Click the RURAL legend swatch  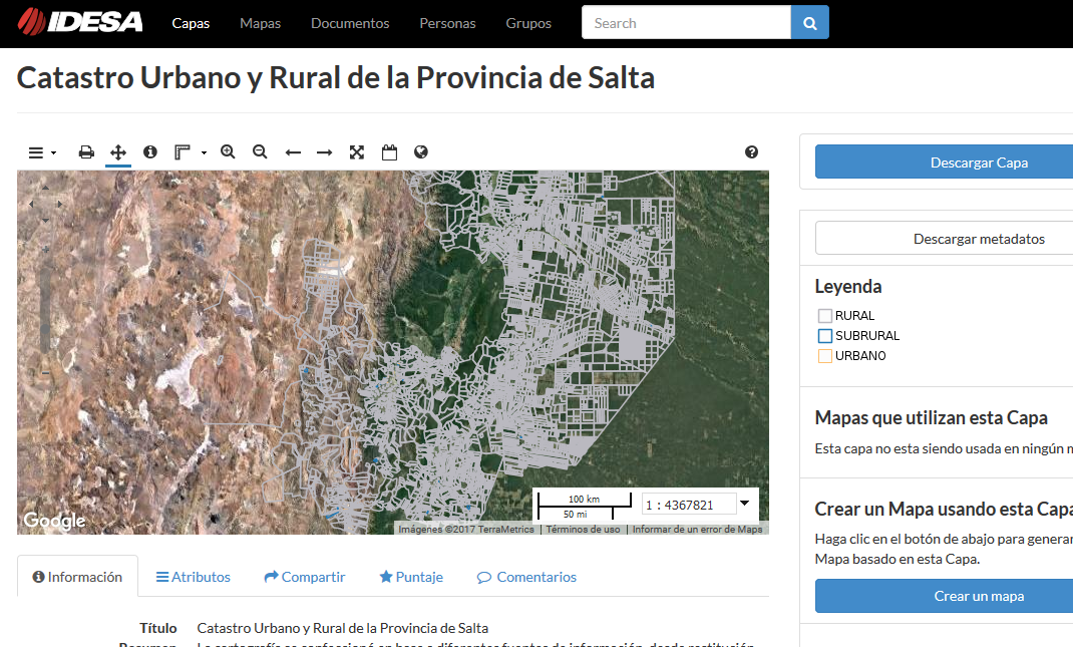pos(825,316)
